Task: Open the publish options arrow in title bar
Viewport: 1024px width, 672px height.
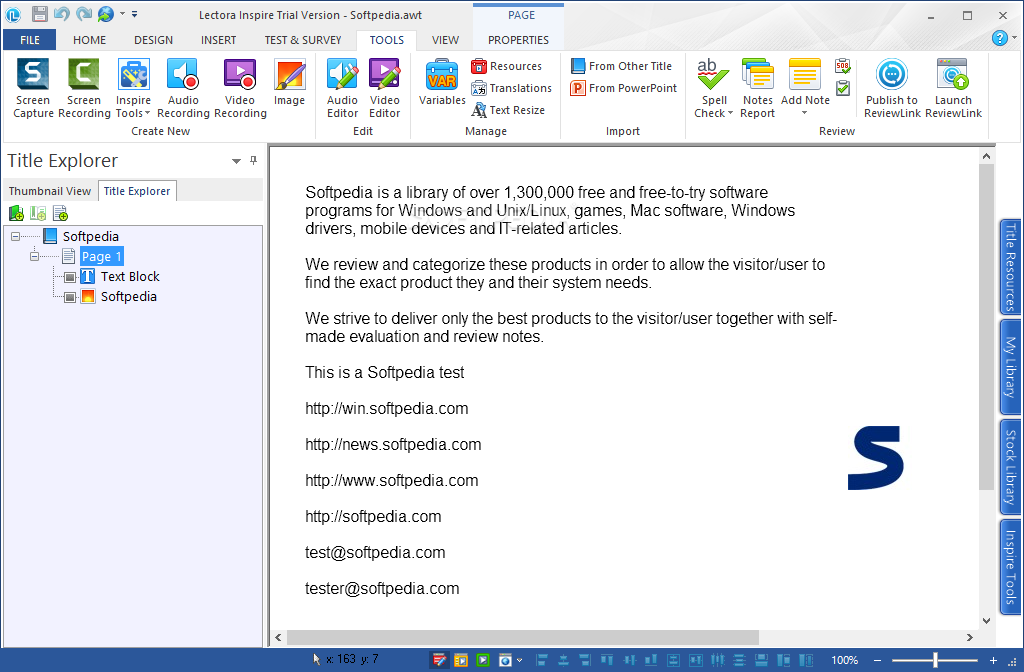Action: click(122, 14)
